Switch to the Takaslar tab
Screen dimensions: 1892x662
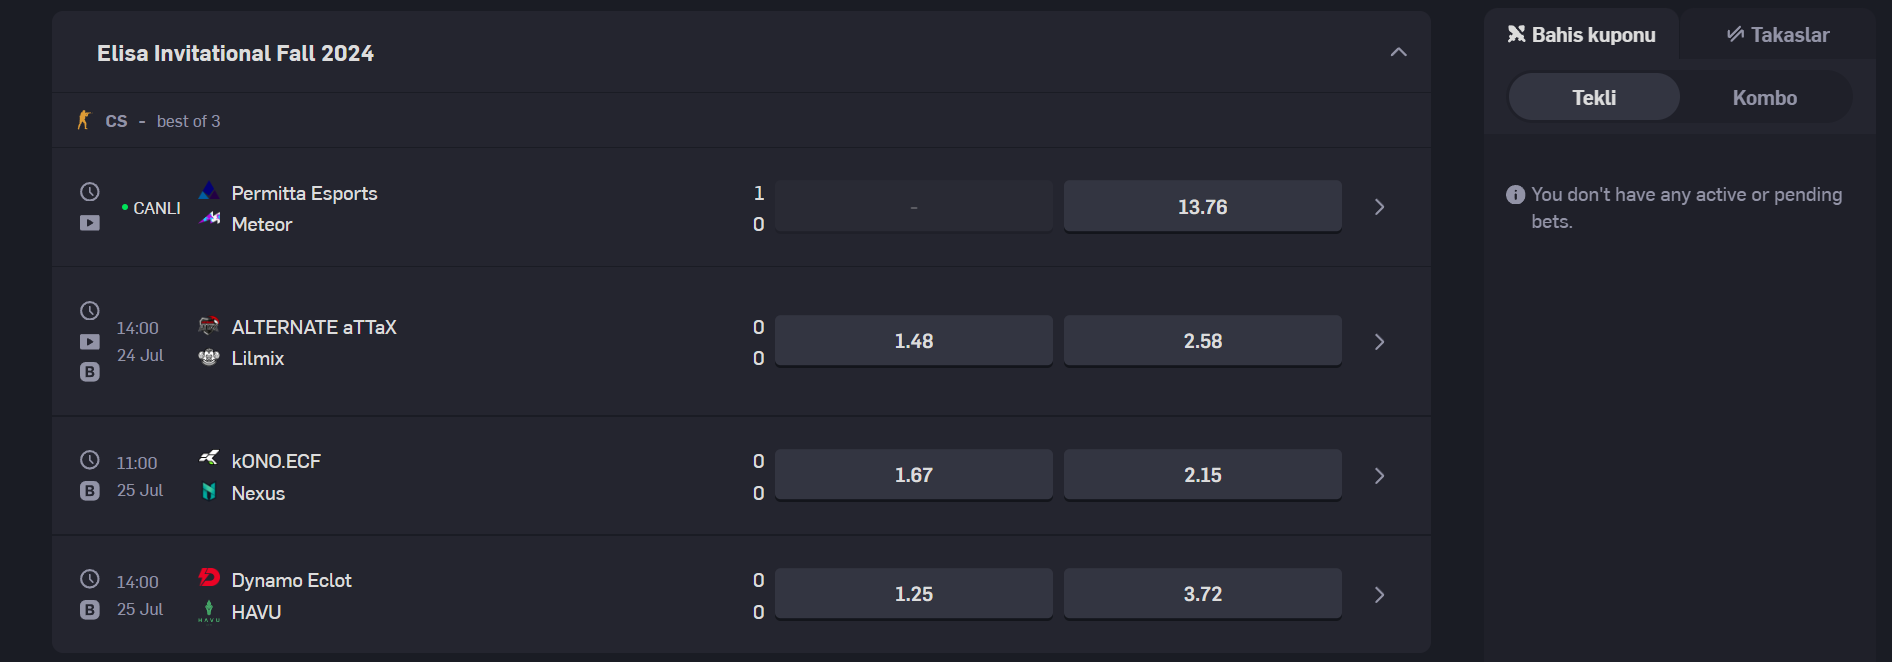point(1777,35)
